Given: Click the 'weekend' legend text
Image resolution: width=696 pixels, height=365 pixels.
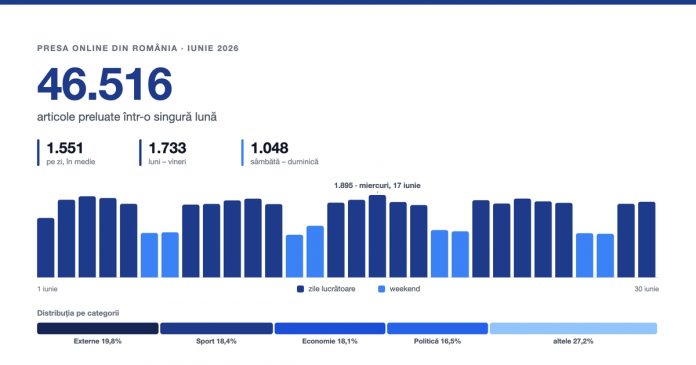Looking at the screenshot, I should [405, 289].
